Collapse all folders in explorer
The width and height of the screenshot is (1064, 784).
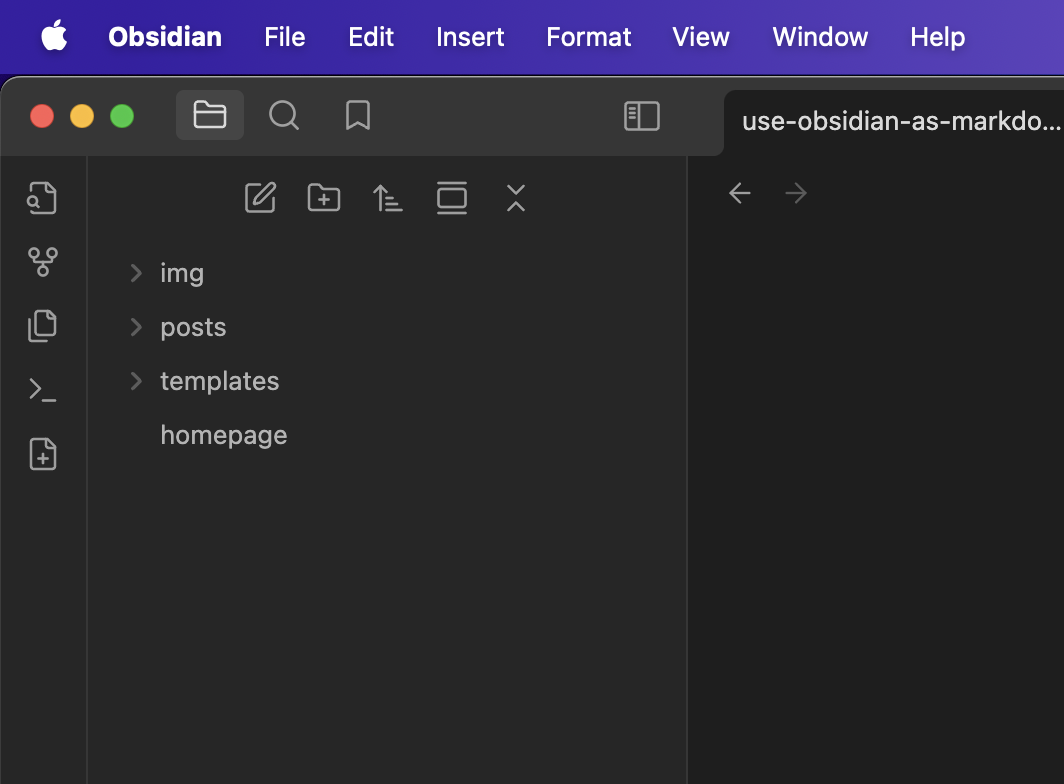516,198
